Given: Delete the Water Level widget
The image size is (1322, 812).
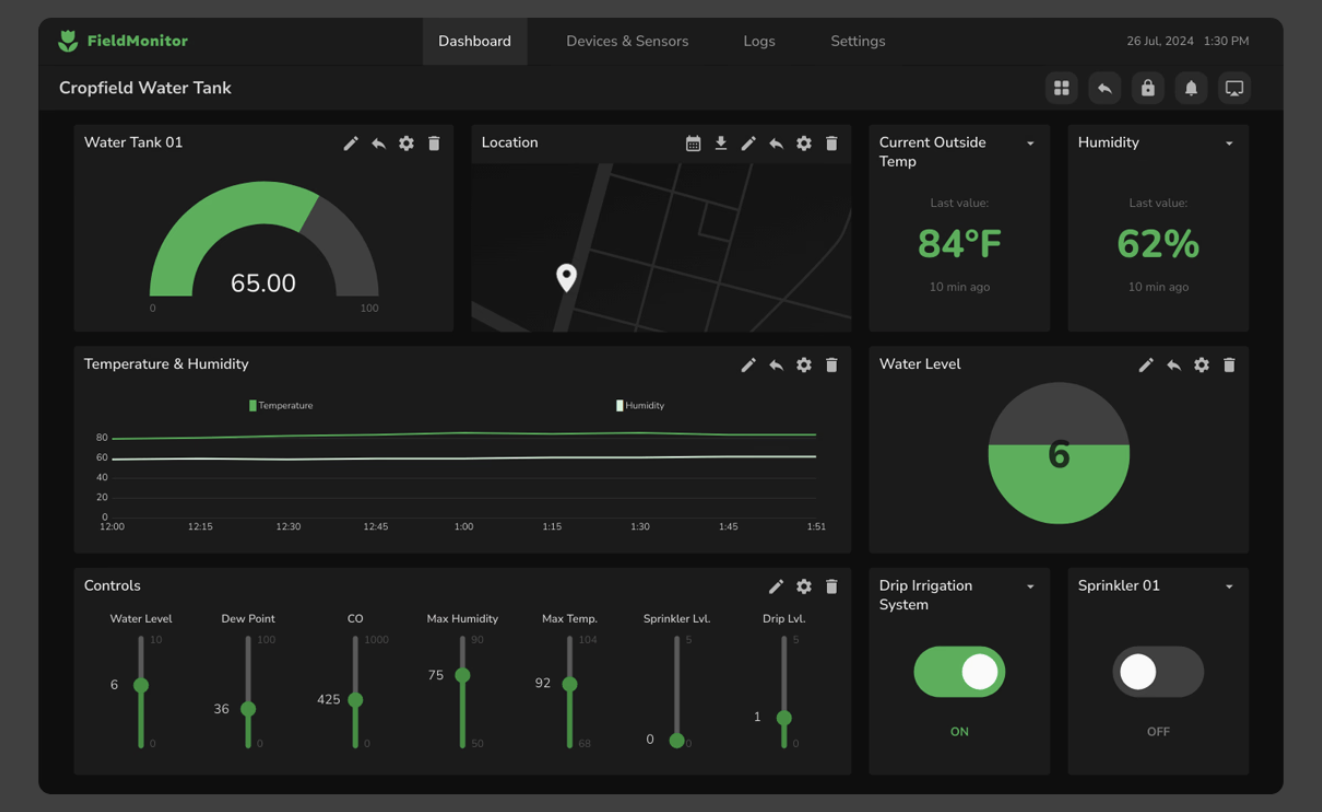Looking at the screenshot, I should (x=1229, y=365).
